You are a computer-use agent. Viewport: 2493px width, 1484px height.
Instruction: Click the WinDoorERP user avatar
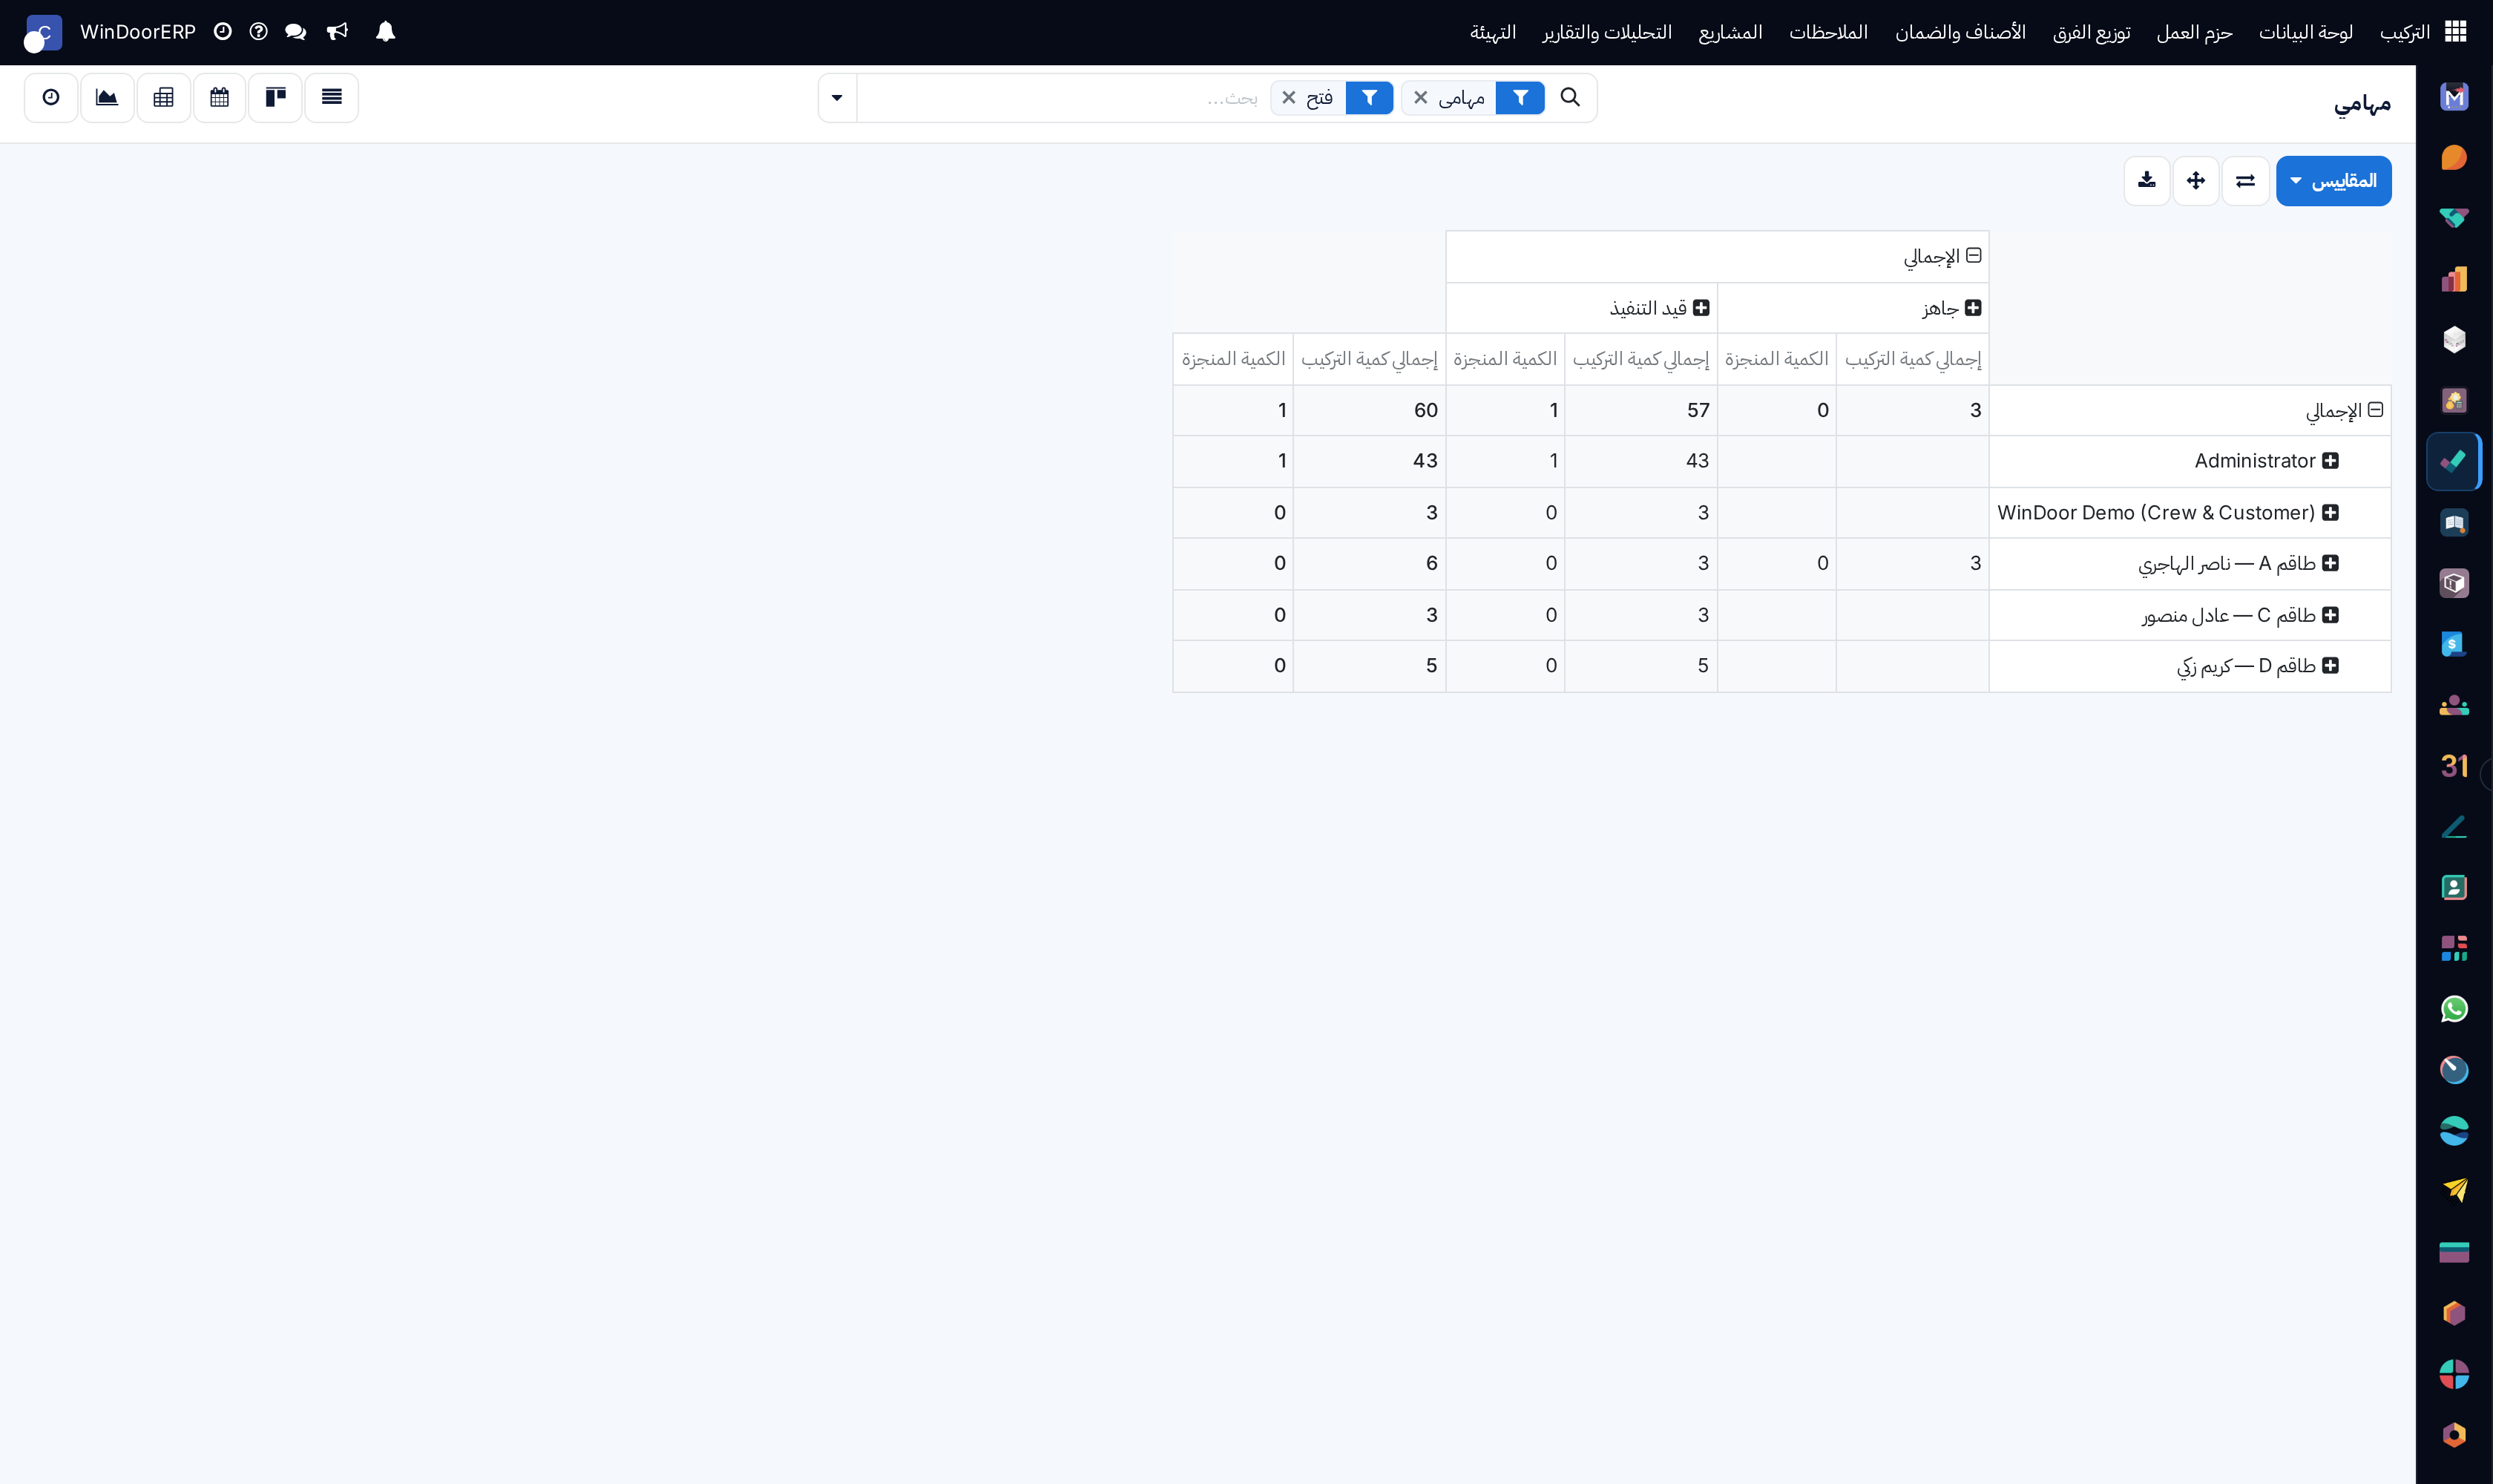42,33
